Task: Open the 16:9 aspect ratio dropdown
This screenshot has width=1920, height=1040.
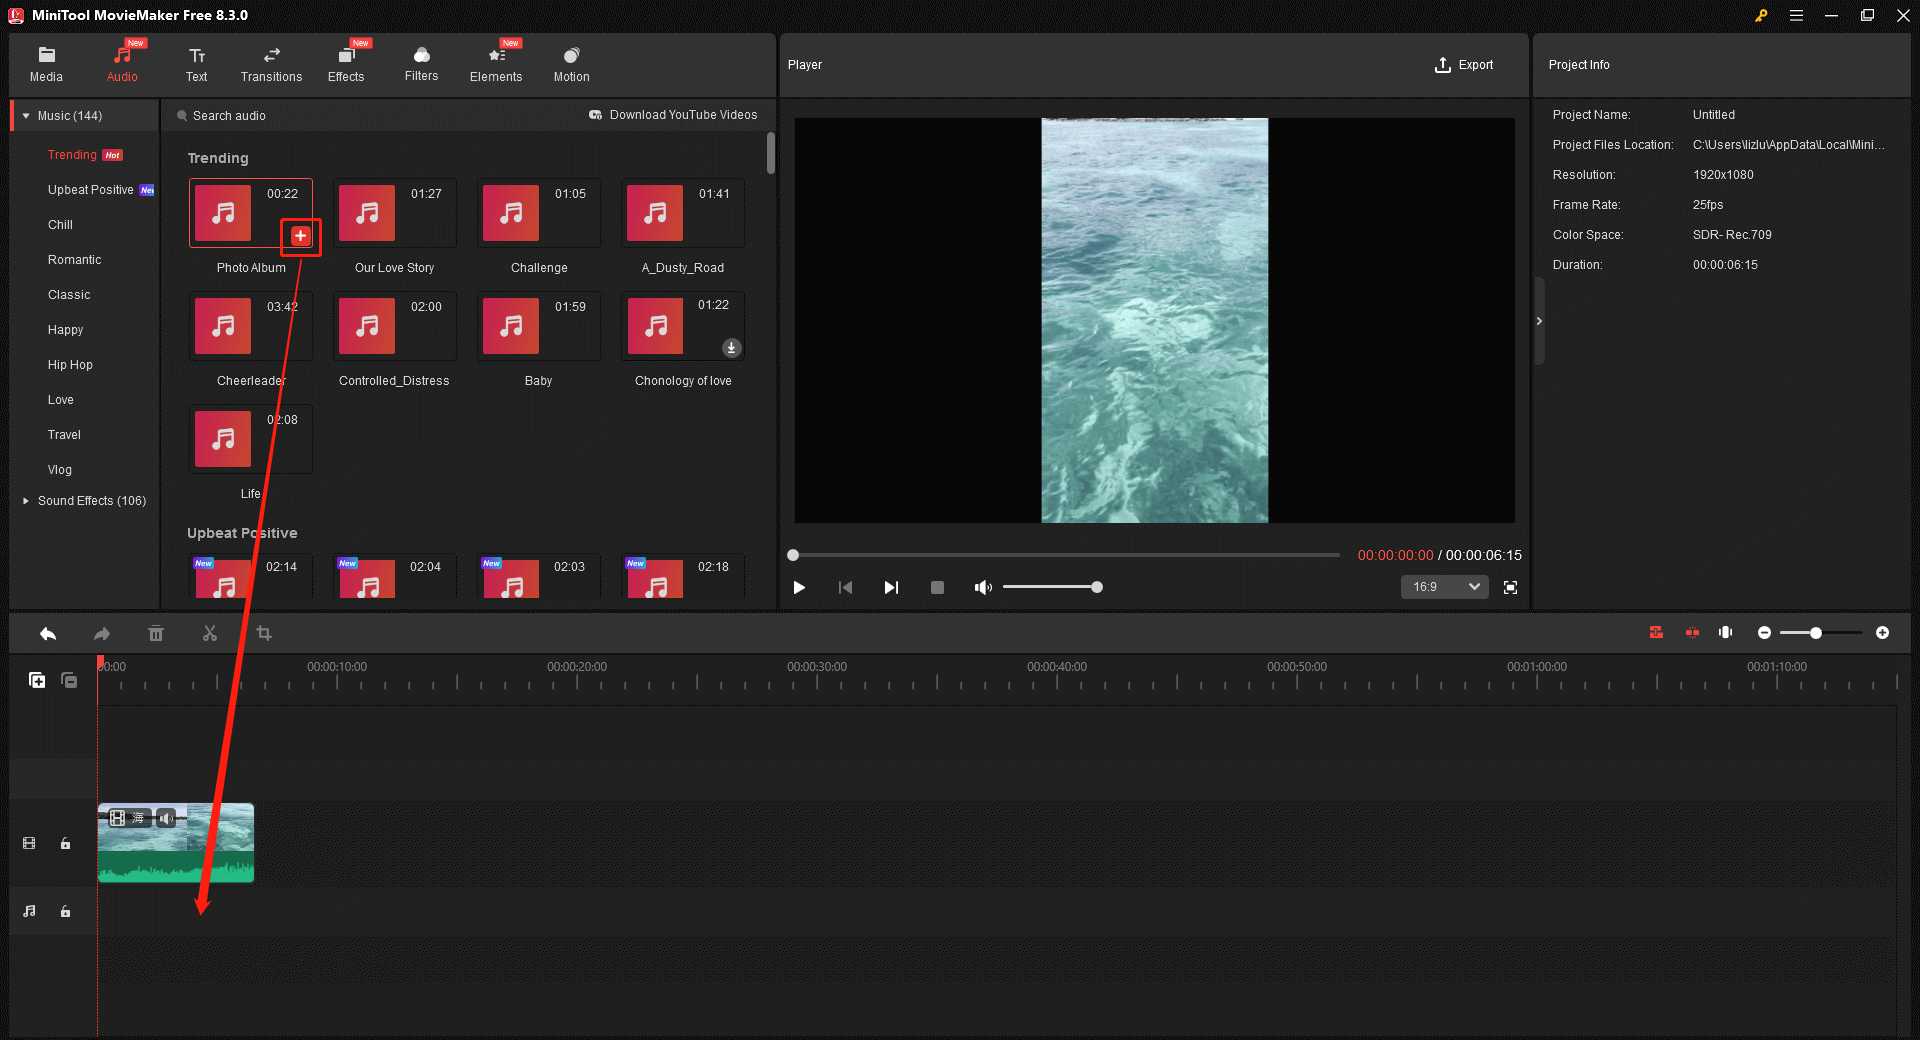Action: [1444, 588]
